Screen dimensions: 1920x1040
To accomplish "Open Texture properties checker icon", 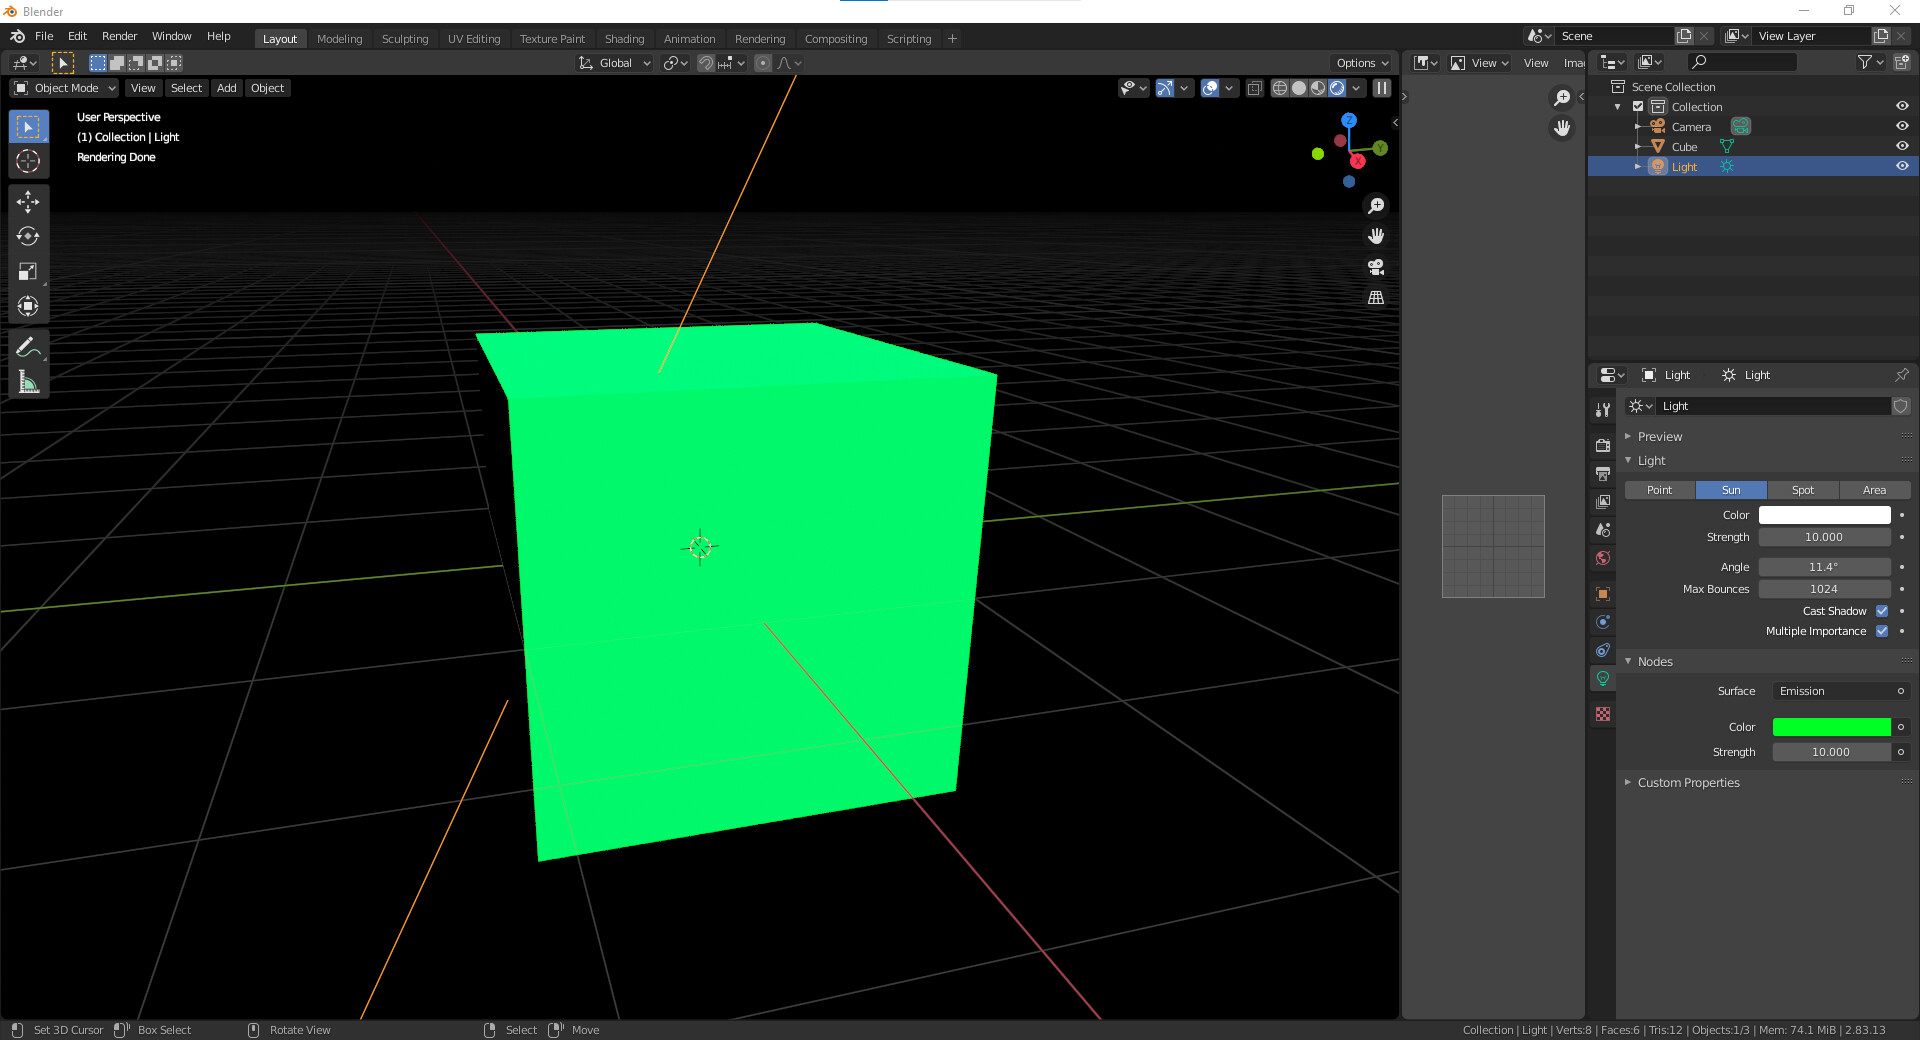I will point(1603,714).
